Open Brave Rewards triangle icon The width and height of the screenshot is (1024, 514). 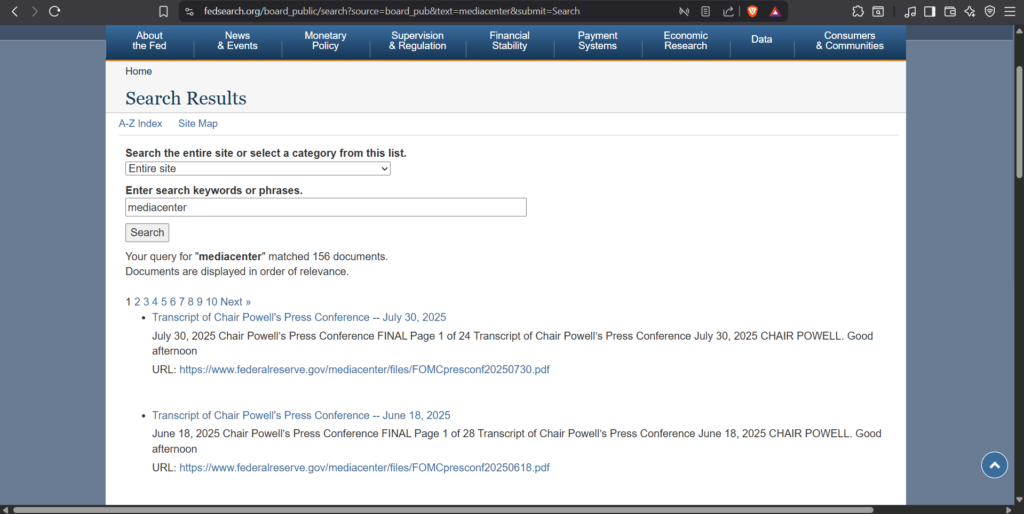click(x=775, y=11)
